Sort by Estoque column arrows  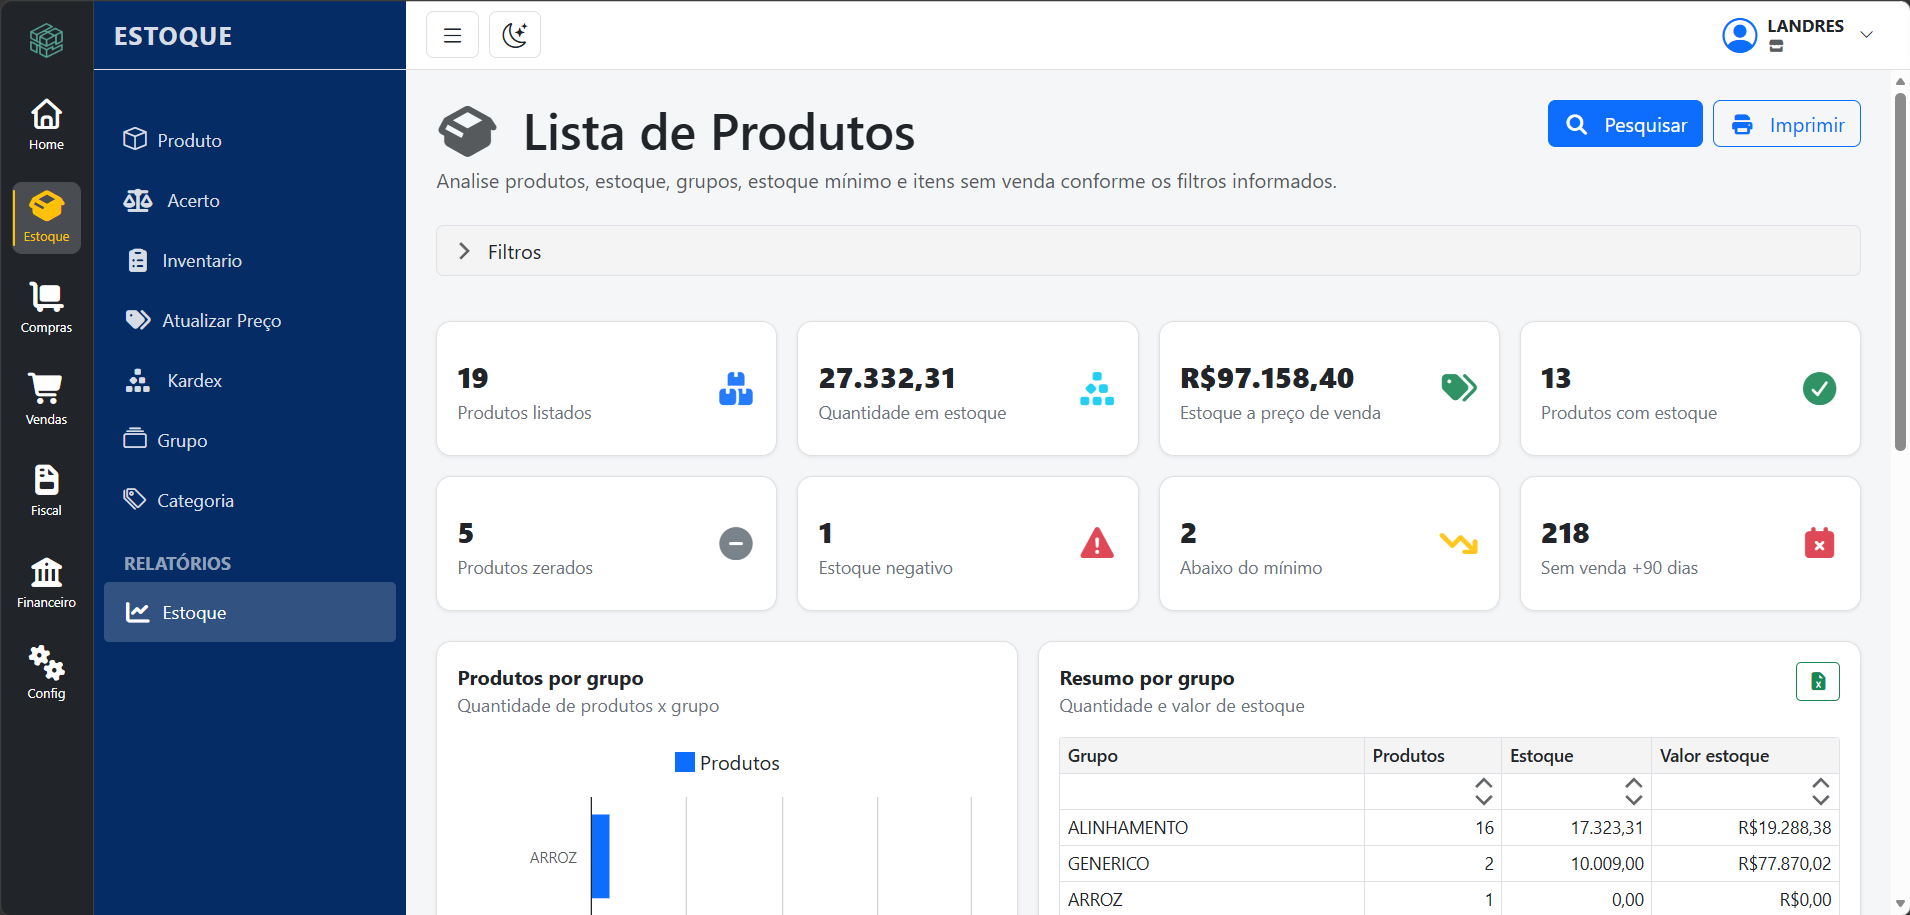(1633, 791)
